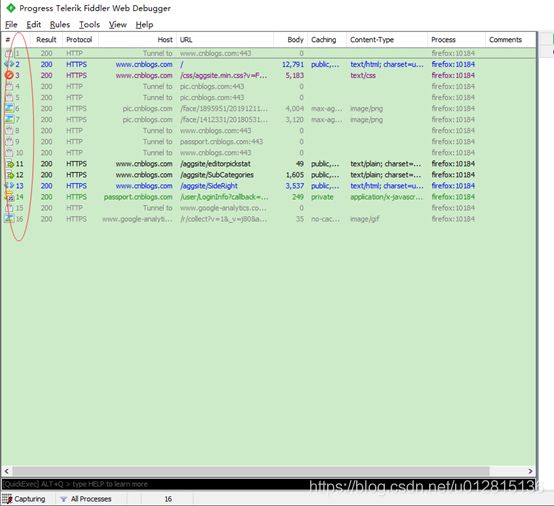Open the Rules menu
Screen dimensions: 554x506
pos(60,25)
